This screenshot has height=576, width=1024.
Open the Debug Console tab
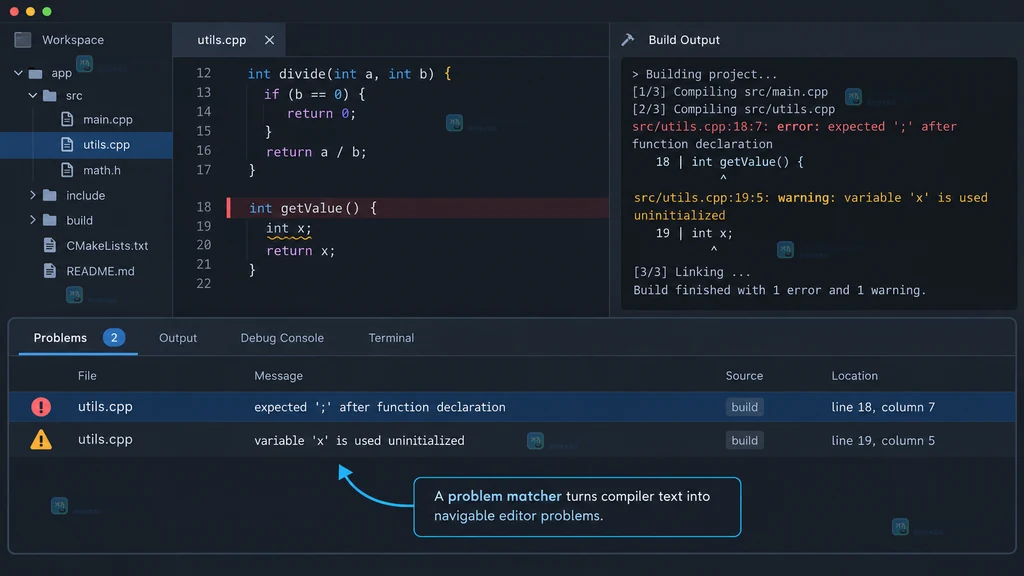click(x=282, y=338)
